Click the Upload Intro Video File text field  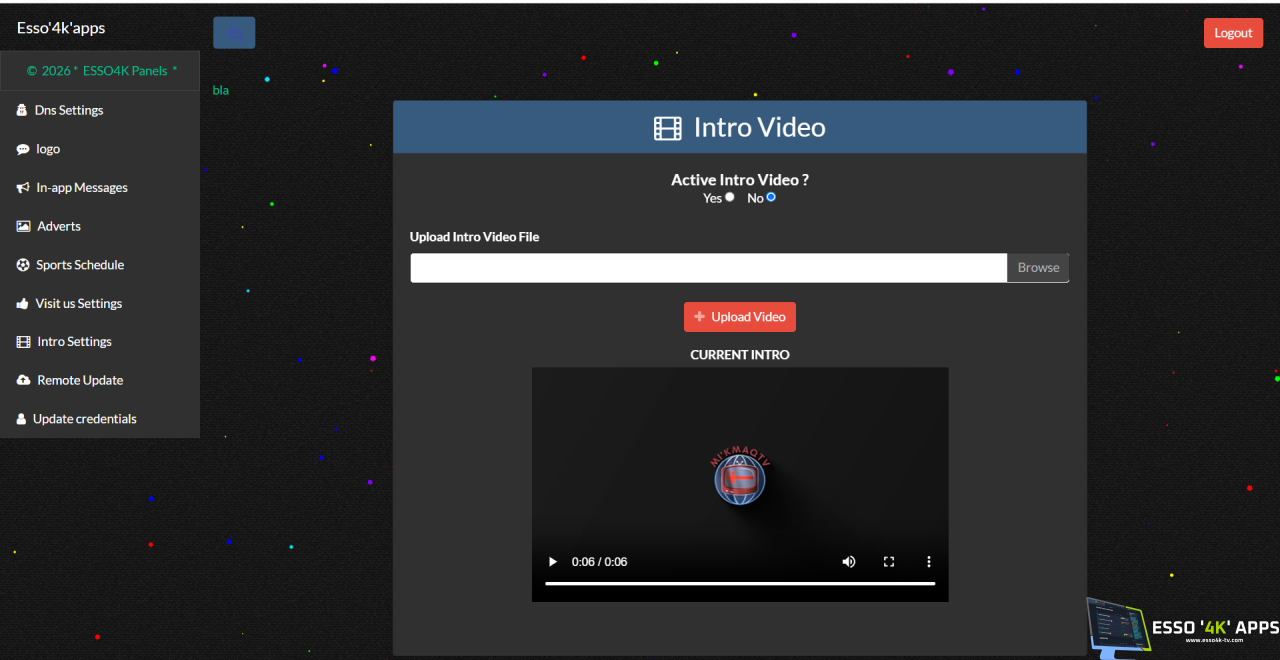click(x=708, y=268)
